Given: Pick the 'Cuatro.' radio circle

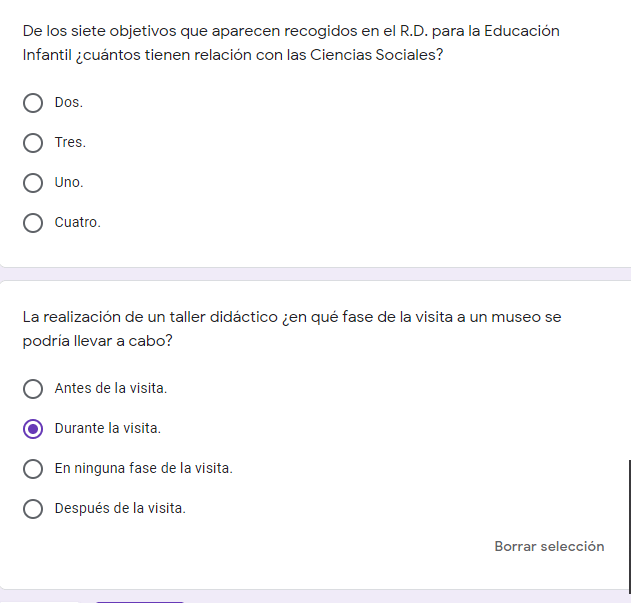Looking at the screenshot, I should coord(33,223).
